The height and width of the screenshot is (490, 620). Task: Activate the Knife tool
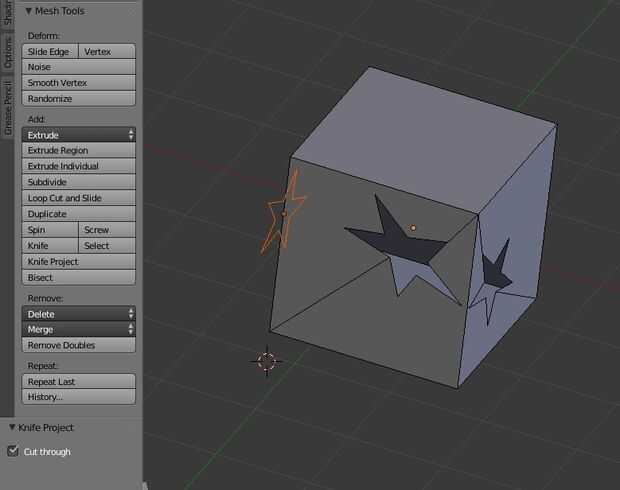(x=50, y=246)
